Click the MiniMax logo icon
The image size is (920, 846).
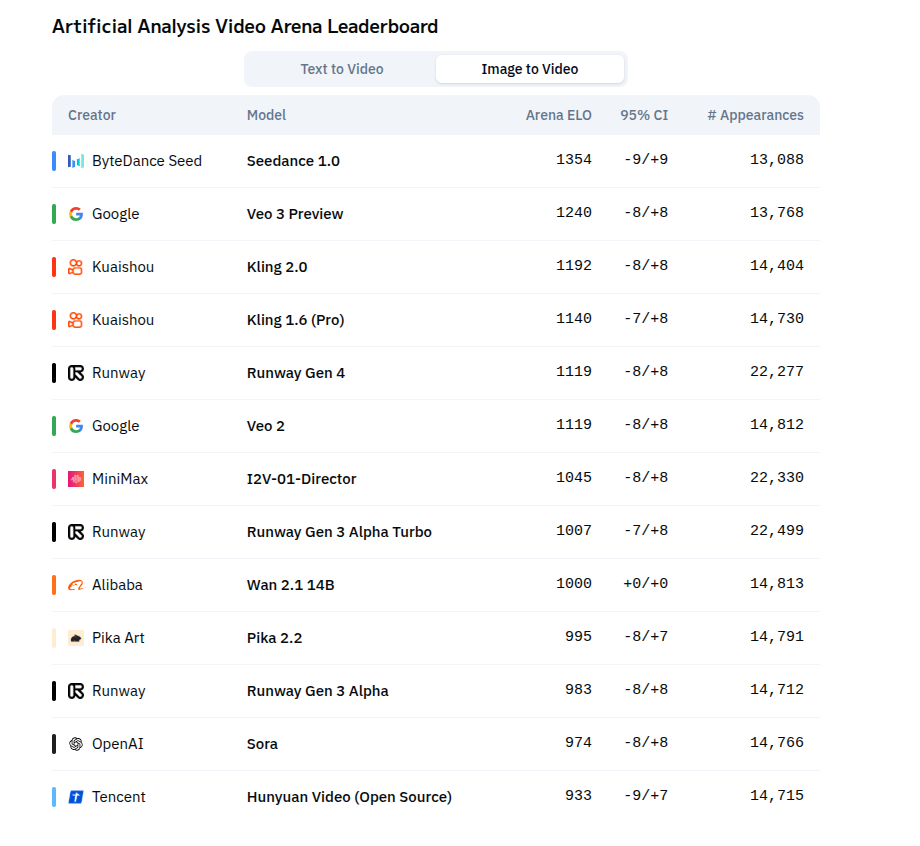(x=76, y=479)
